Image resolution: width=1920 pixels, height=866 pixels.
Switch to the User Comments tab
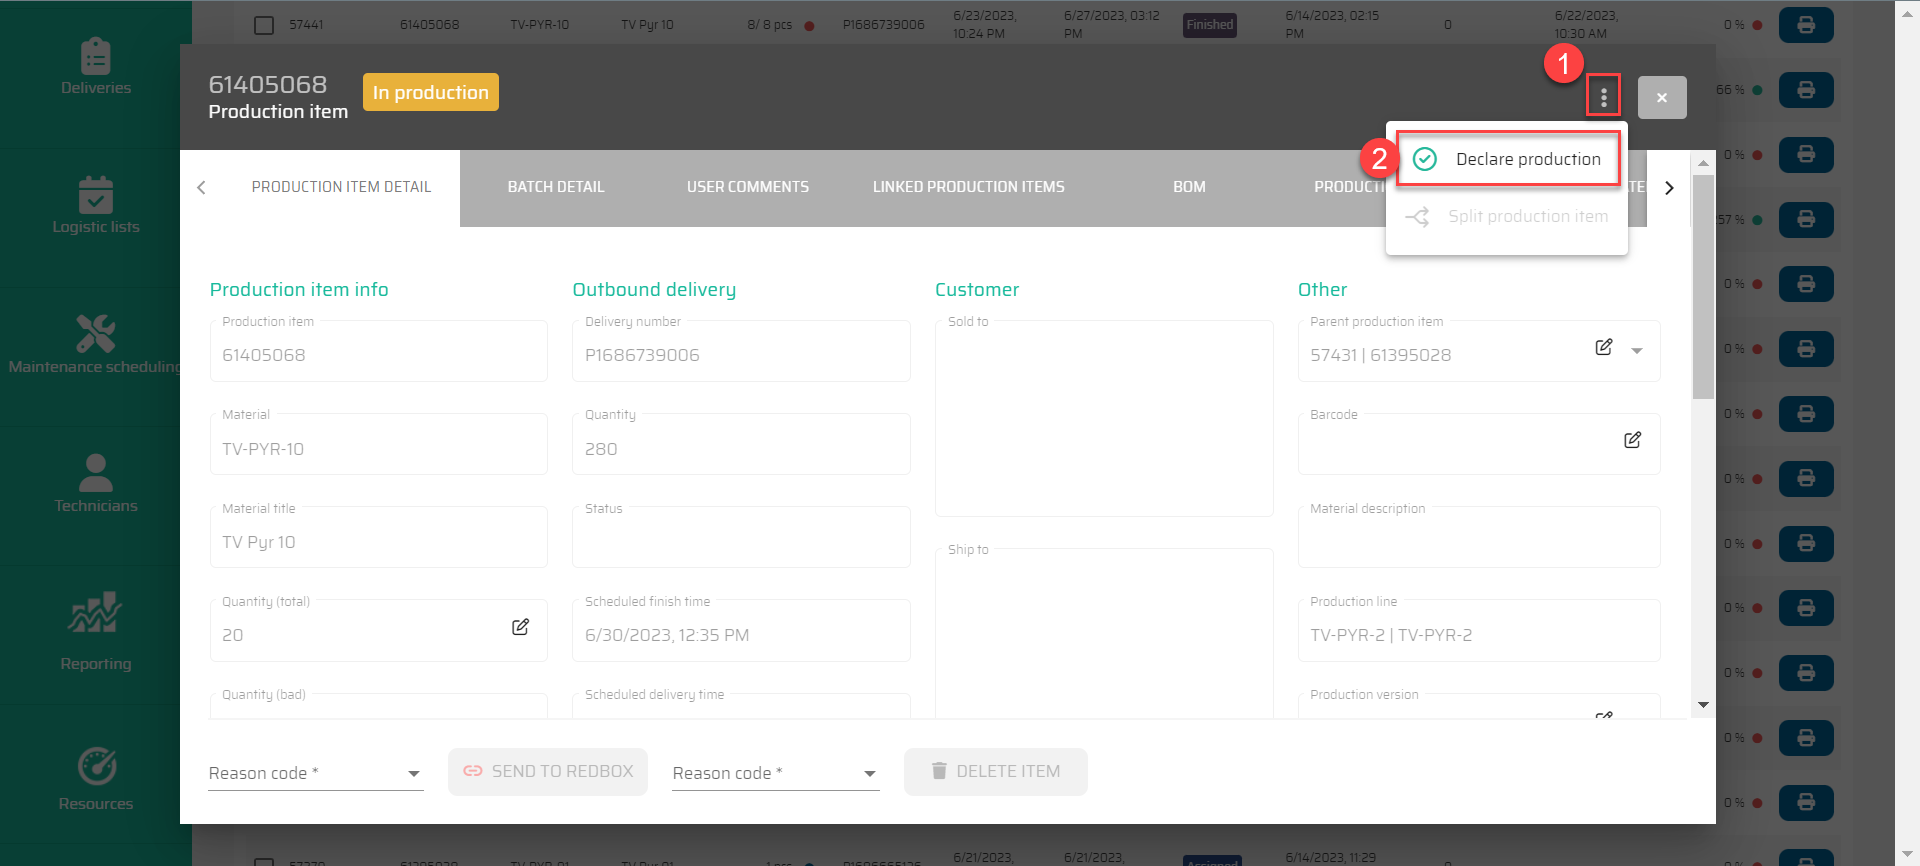[747, 187]
